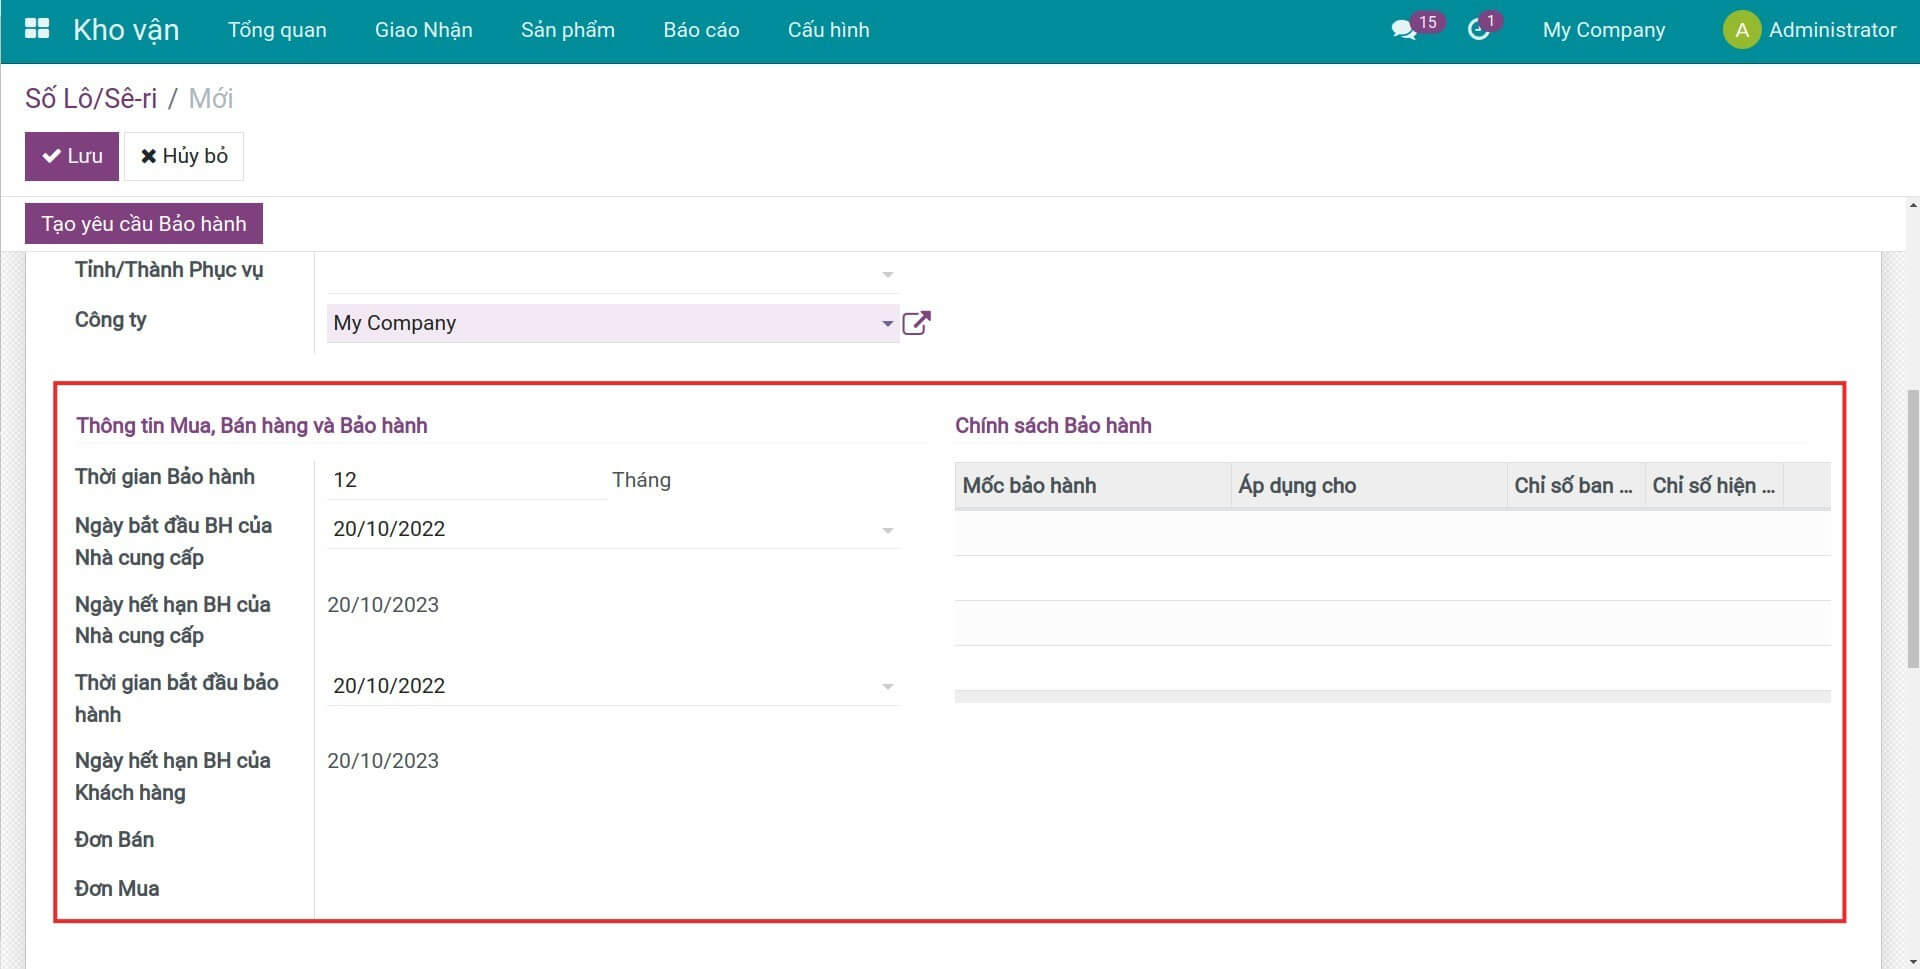Click the Hủy bỏ discard button
The width and height of the screenshot is (1920, 969).
tap(184, 156)
